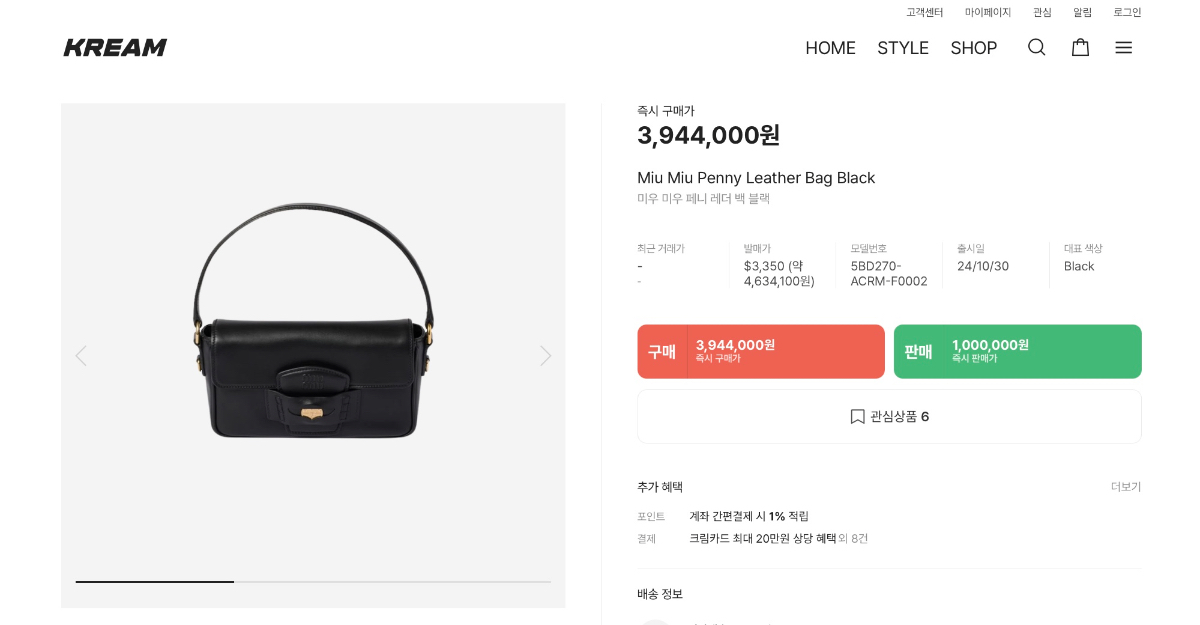This screenshot has width=1200, height=625.
Task: Show the next product image
Action: click(545, 355)
